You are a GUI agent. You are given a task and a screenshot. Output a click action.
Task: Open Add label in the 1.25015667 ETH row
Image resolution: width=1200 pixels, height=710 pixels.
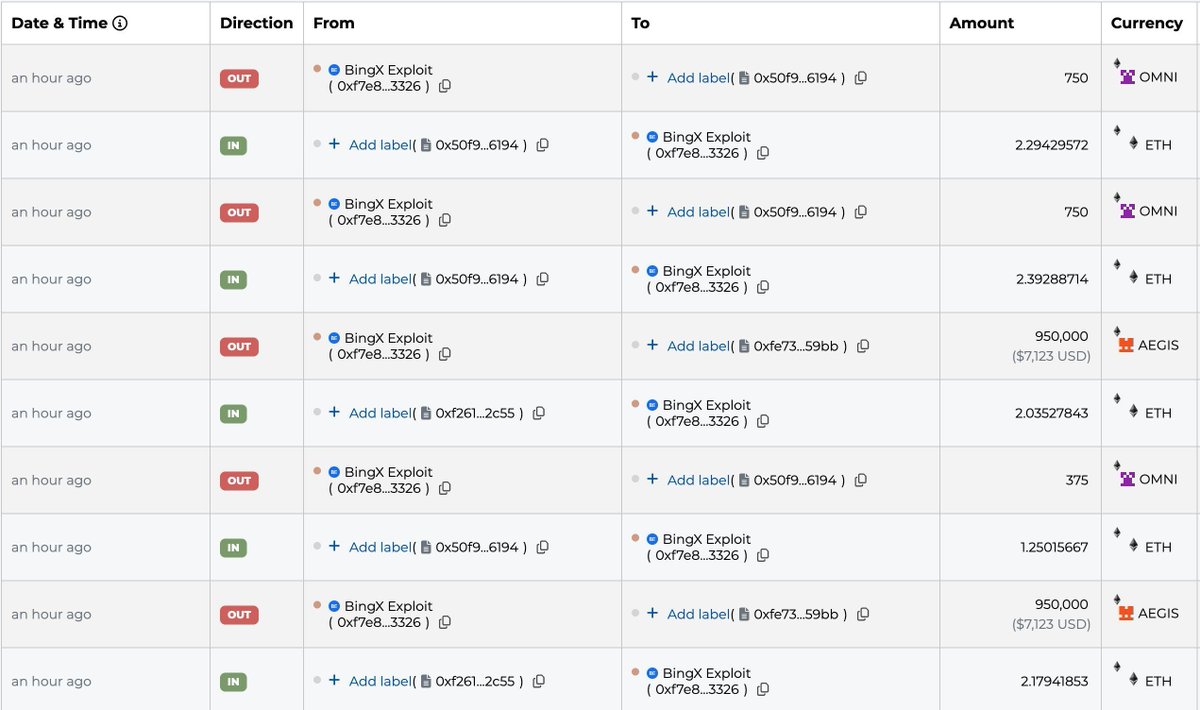tap(380, 547)
